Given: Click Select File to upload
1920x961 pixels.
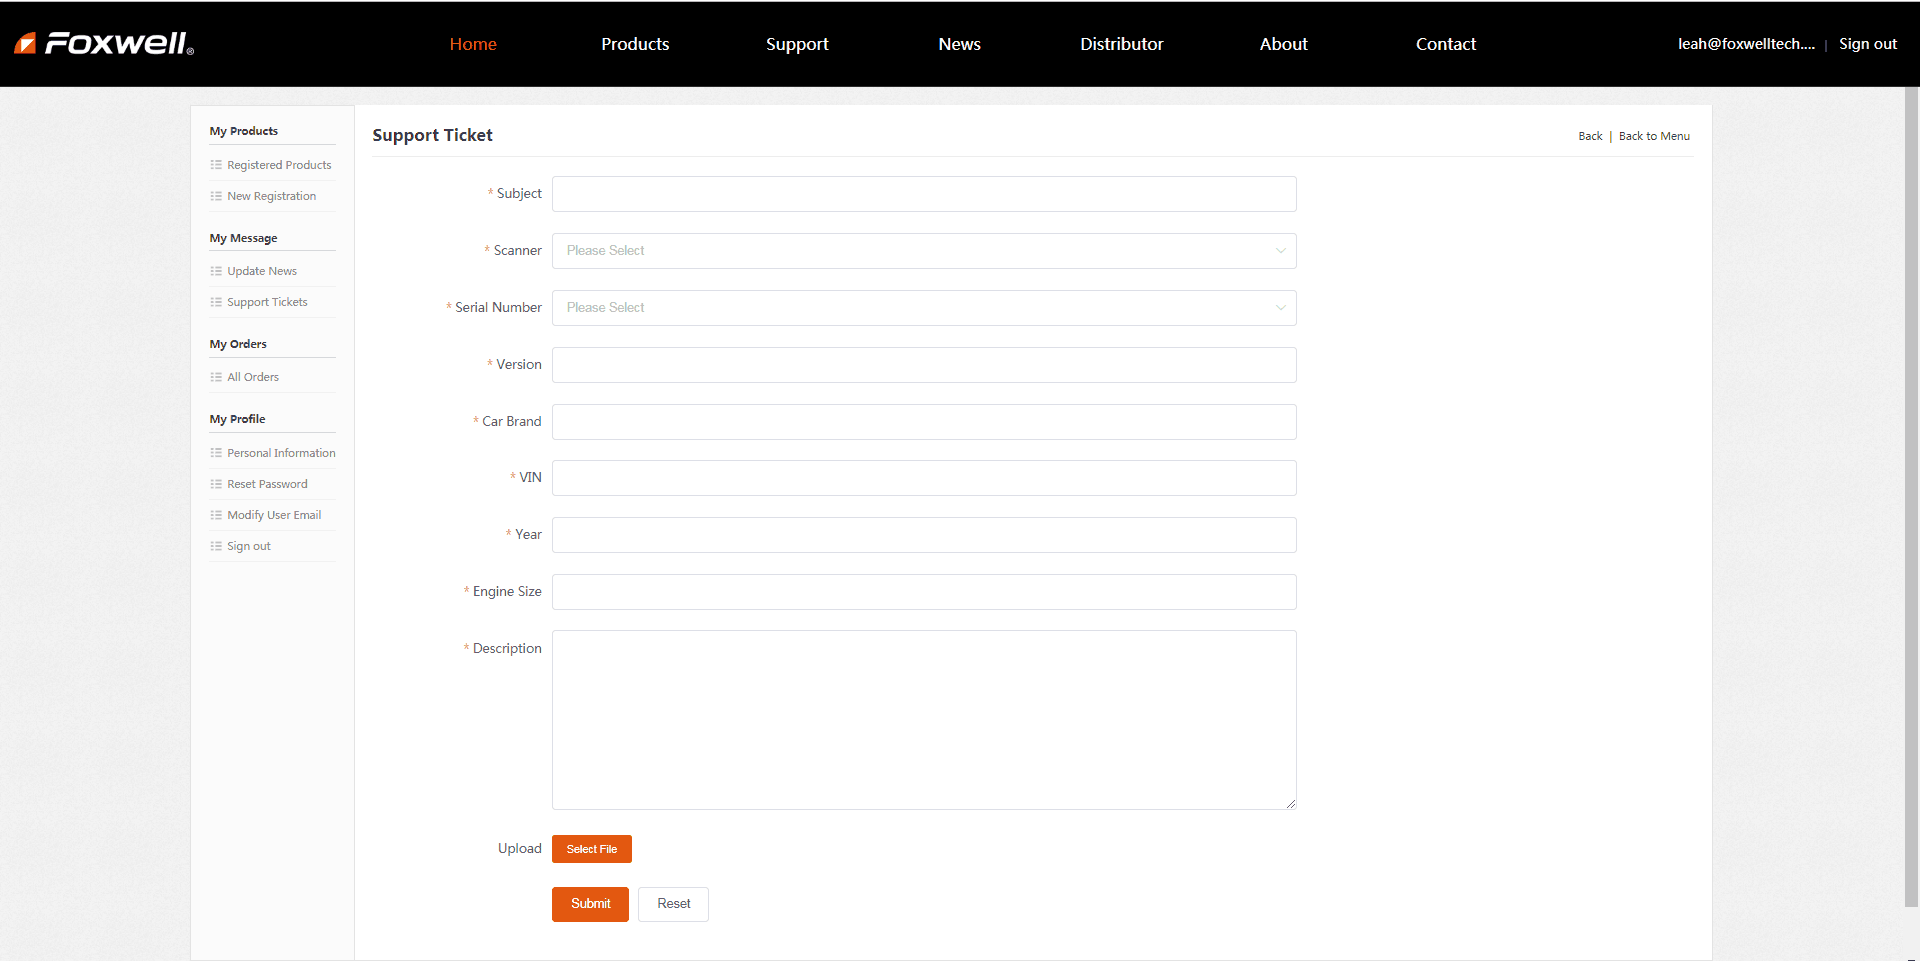Looking at the screenshot, I should click(591, 849).
